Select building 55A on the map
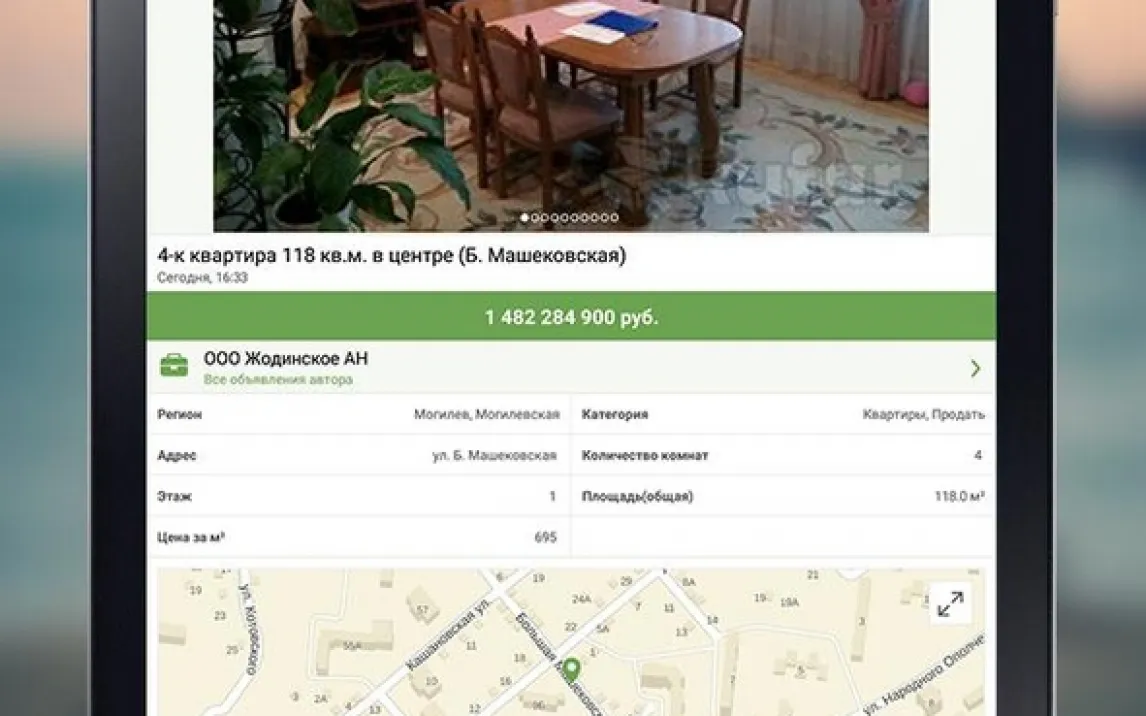Screen dimensions: 1146x716 352,646
